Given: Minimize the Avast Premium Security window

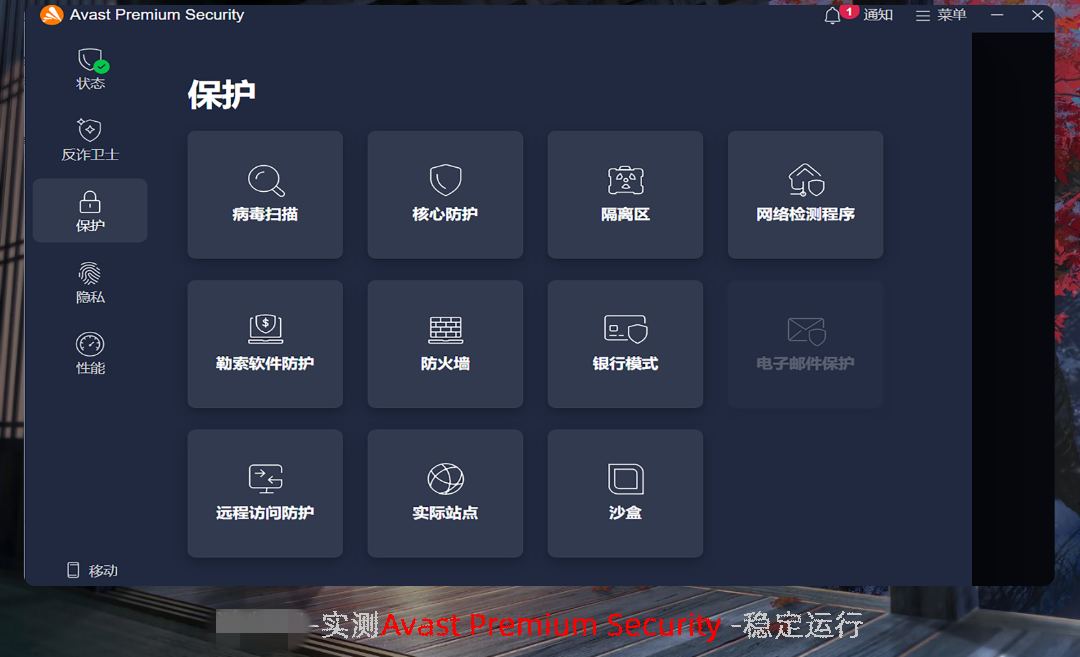Looking at the screenshot, I should pyautogui.click(x=997, y=14).
